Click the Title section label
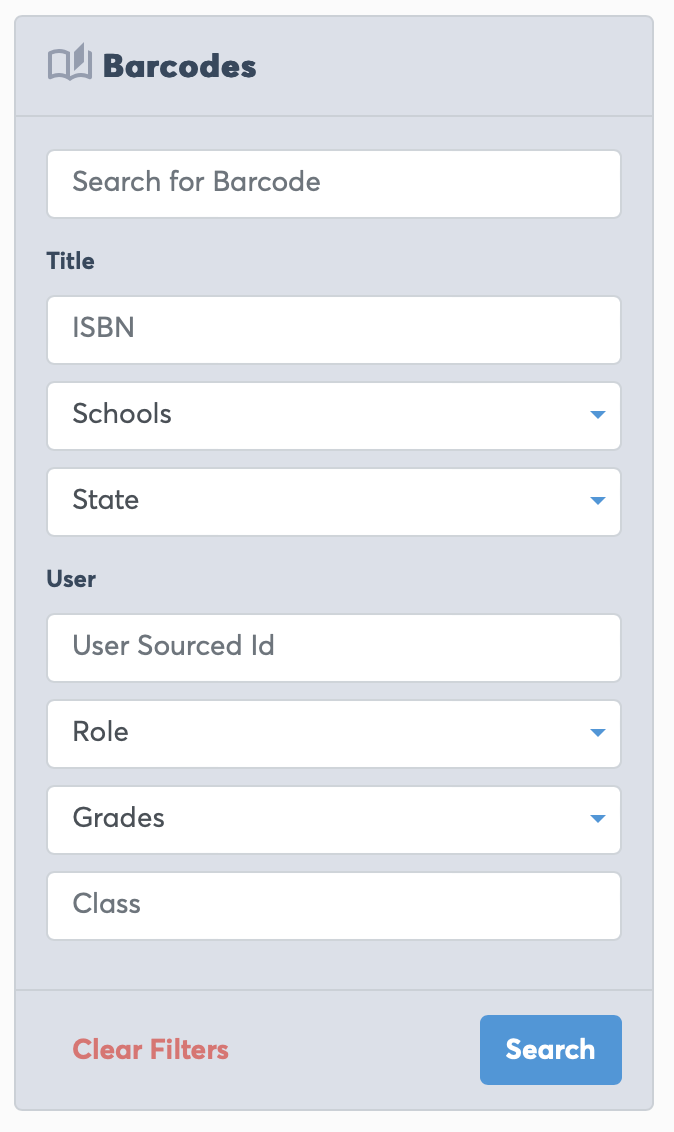674x1132 pixels. pyautogui.click(x=70, y=261)
